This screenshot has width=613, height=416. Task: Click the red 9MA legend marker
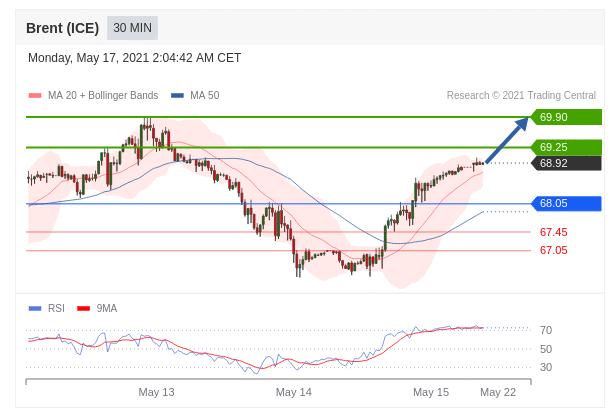pos(84,309)
